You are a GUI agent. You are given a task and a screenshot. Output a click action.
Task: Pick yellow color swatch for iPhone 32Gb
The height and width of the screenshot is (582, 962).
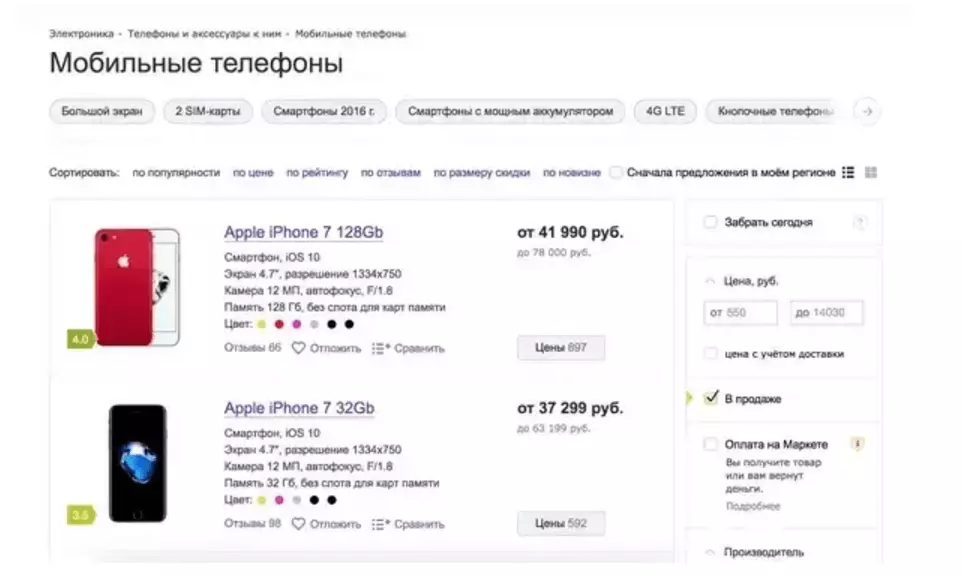[262, 500]
